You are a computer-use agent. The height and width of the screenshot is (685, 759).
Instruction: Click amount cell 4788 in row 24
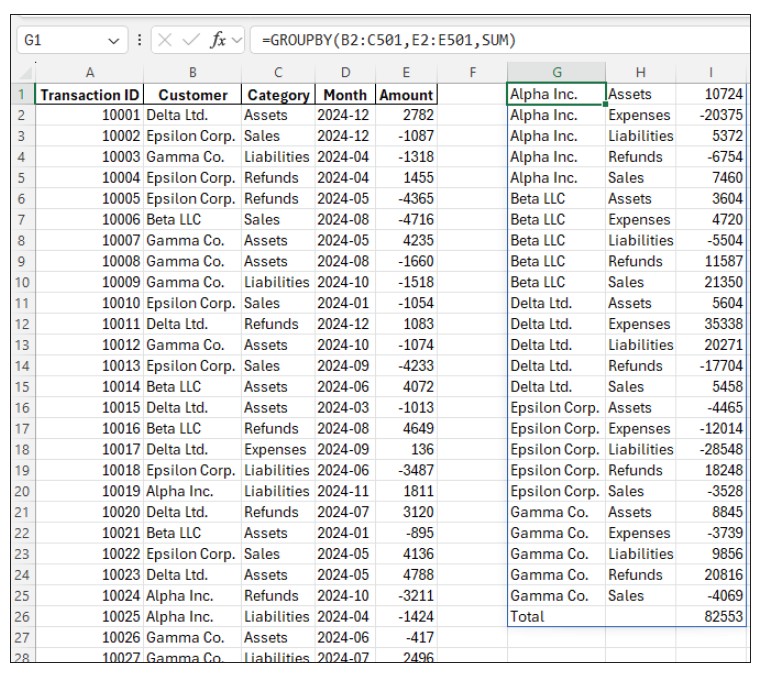coord(406,575)
